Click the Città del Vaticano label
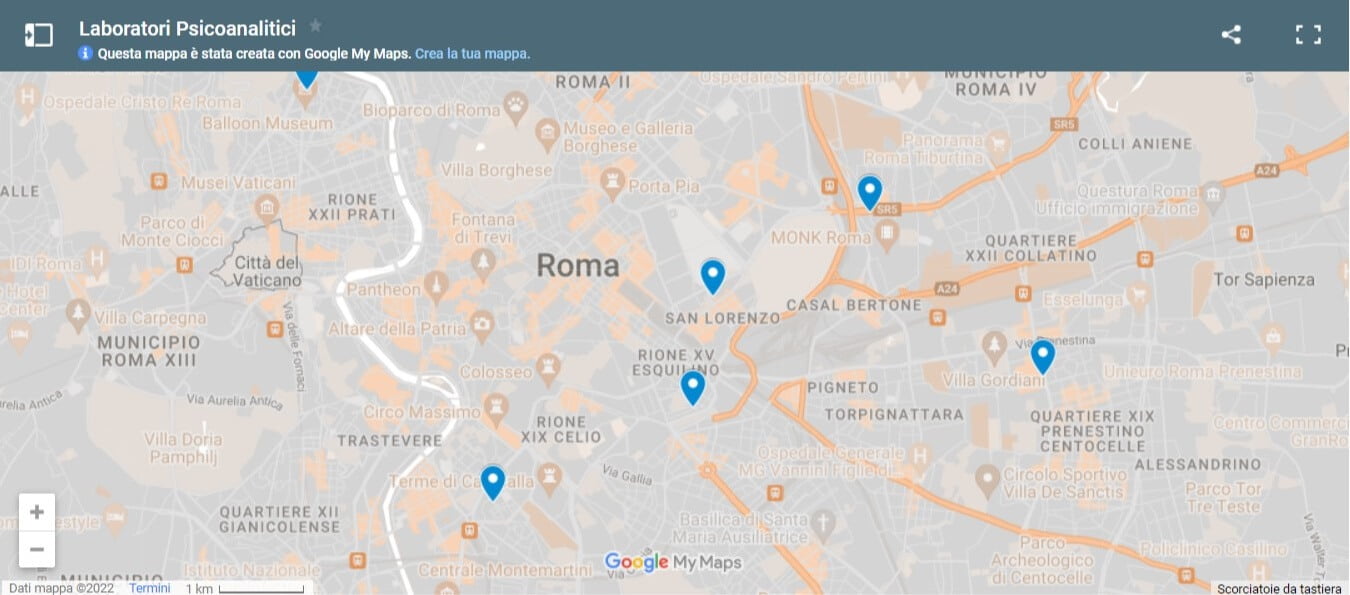Image resolution: width=1350 pixels, height=595 pixels. click(x=267, y=271)
